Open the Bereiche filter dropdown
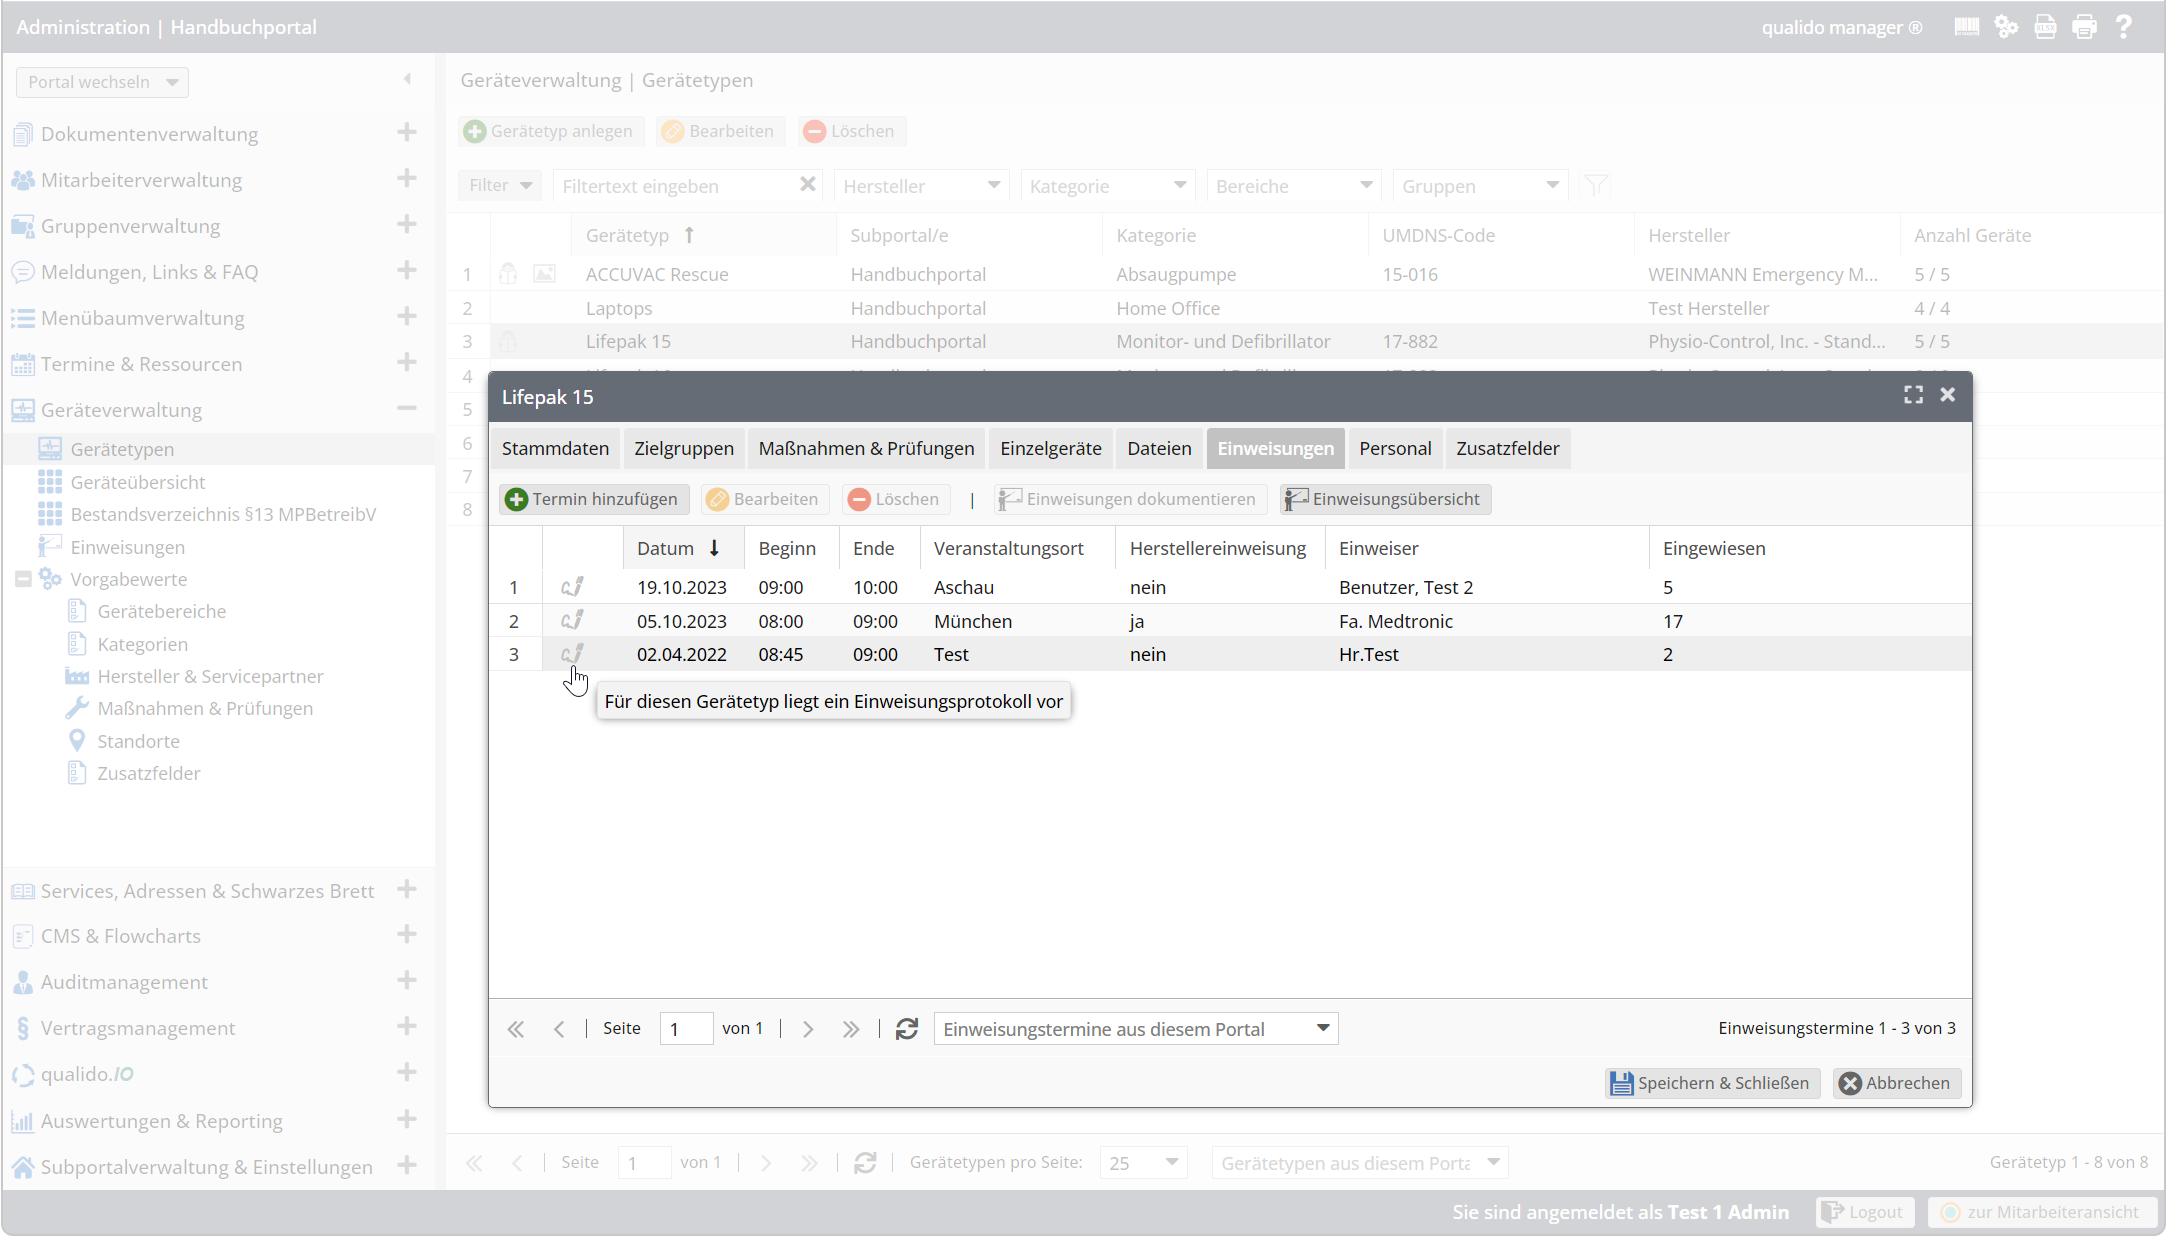 (x=1294, y=186)
